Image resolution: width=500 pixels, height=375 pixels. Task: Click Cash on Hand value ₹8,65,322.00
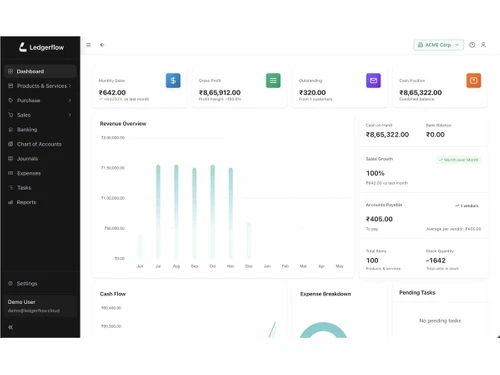pyautogui.click(x=387, y=135)
